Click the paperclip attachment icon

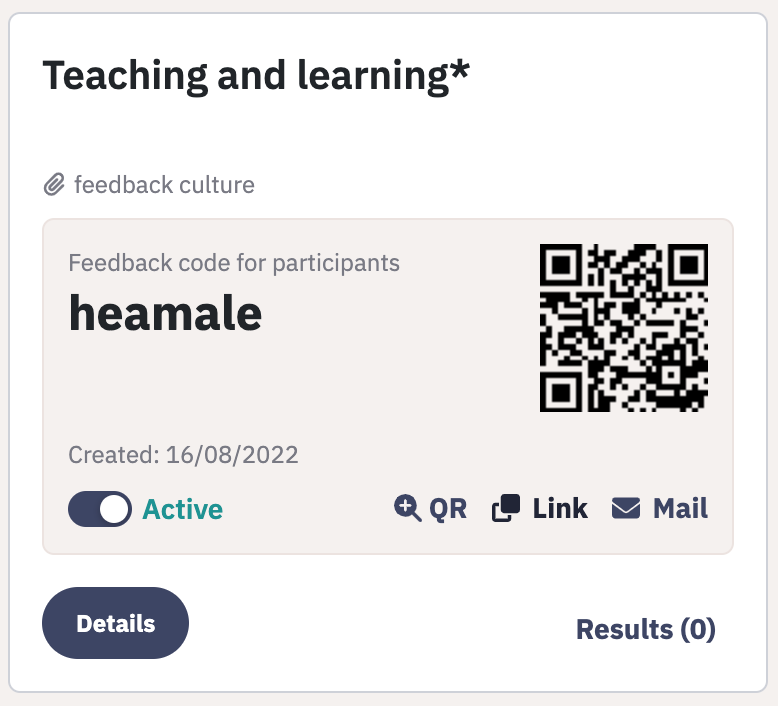point(54,185)
